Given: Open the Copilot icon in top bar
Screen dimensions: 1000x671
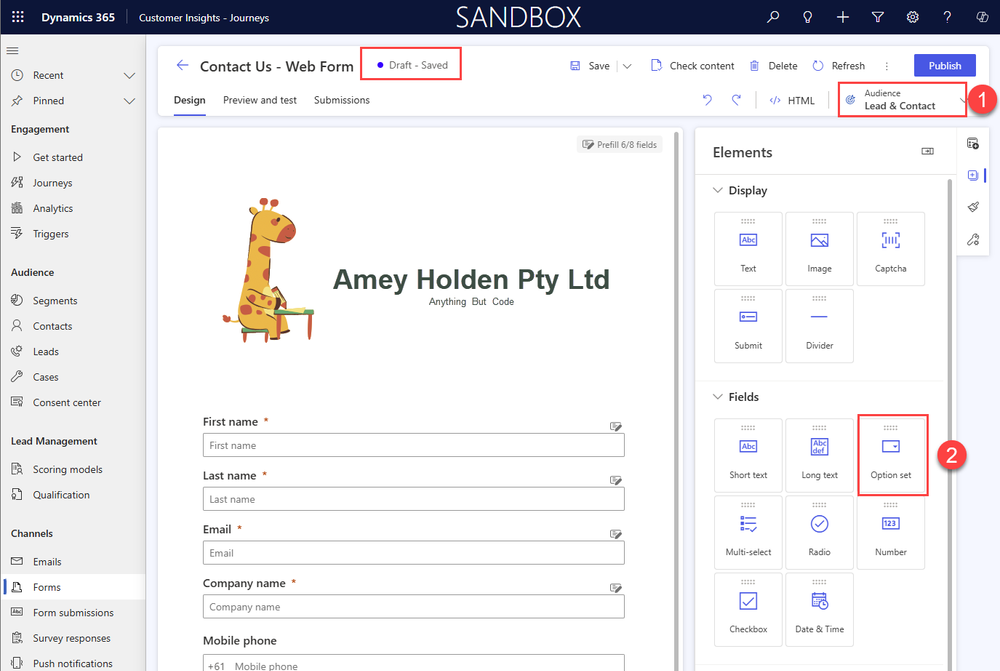Looking at the screenshot, I should point(982,17).
